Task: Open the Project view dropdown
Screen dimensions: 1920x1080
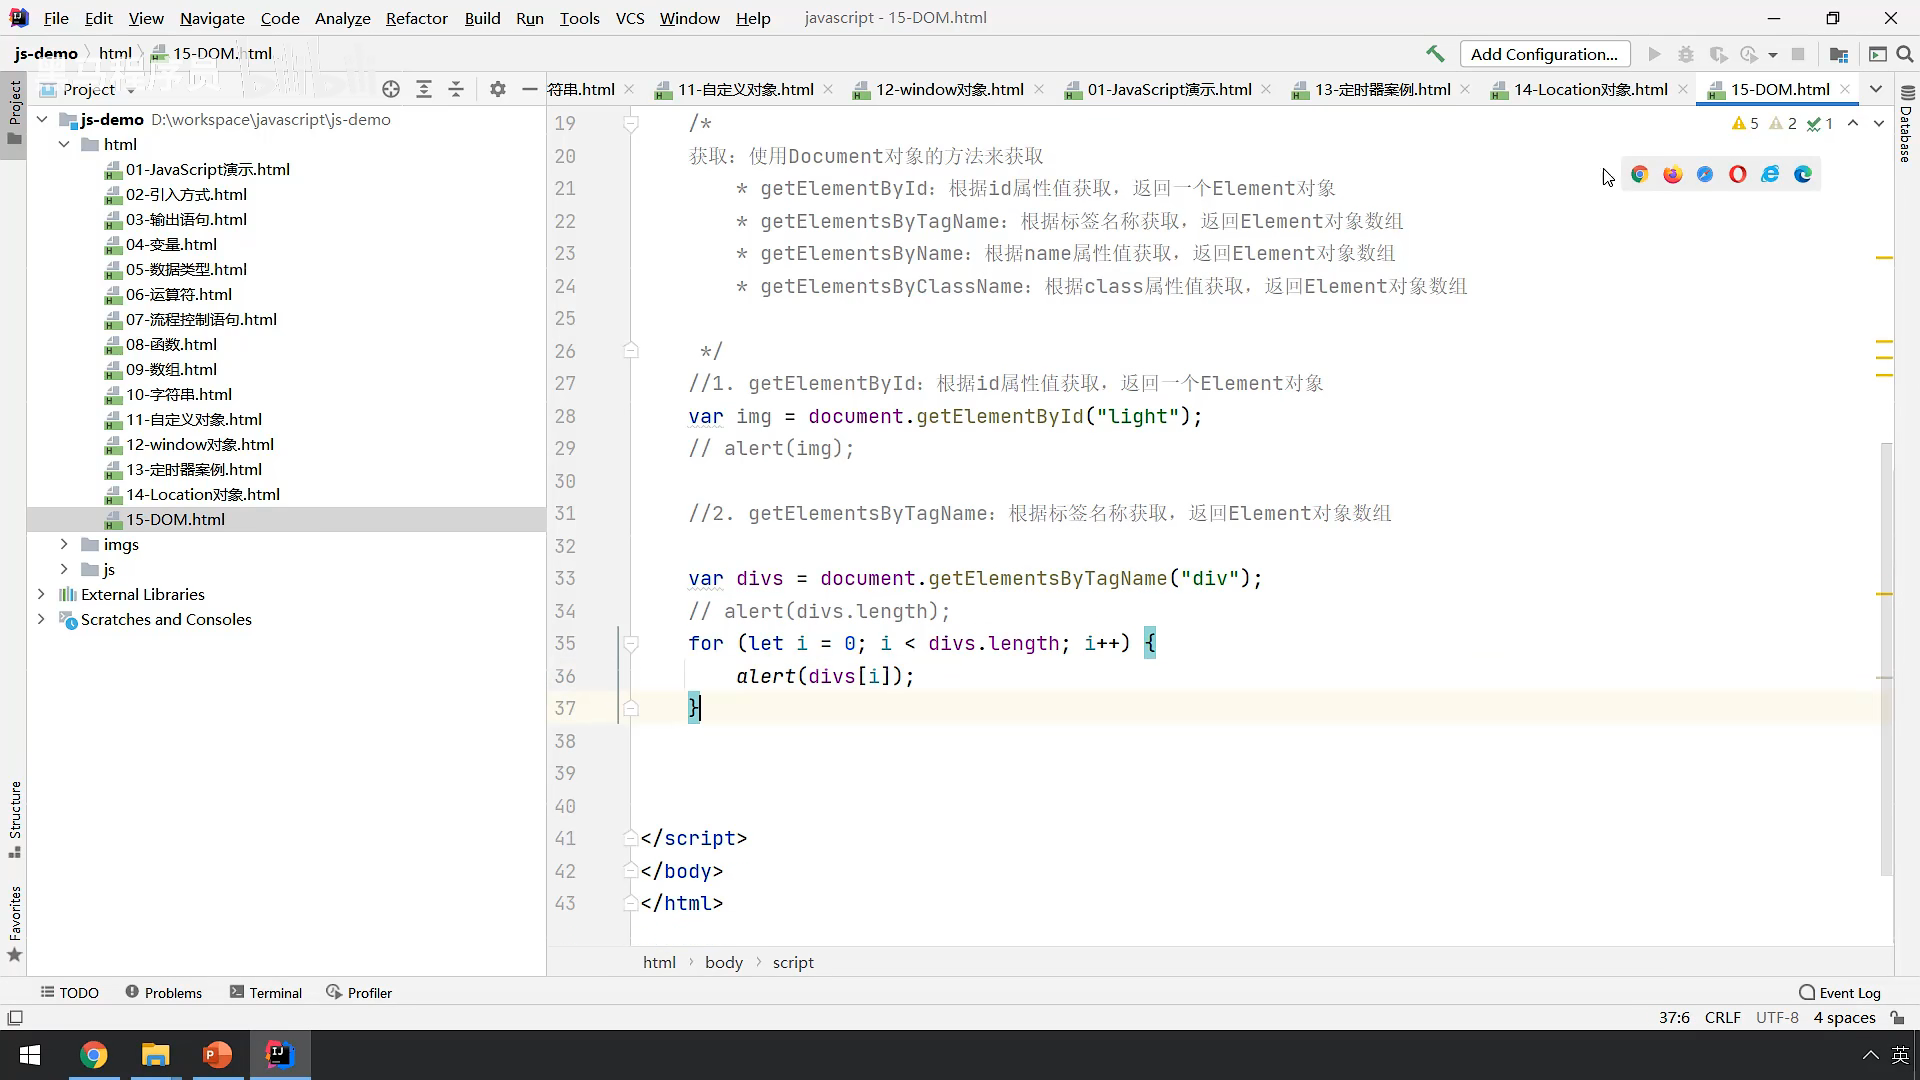Action: pyautogui.click(x=131, y=90)
